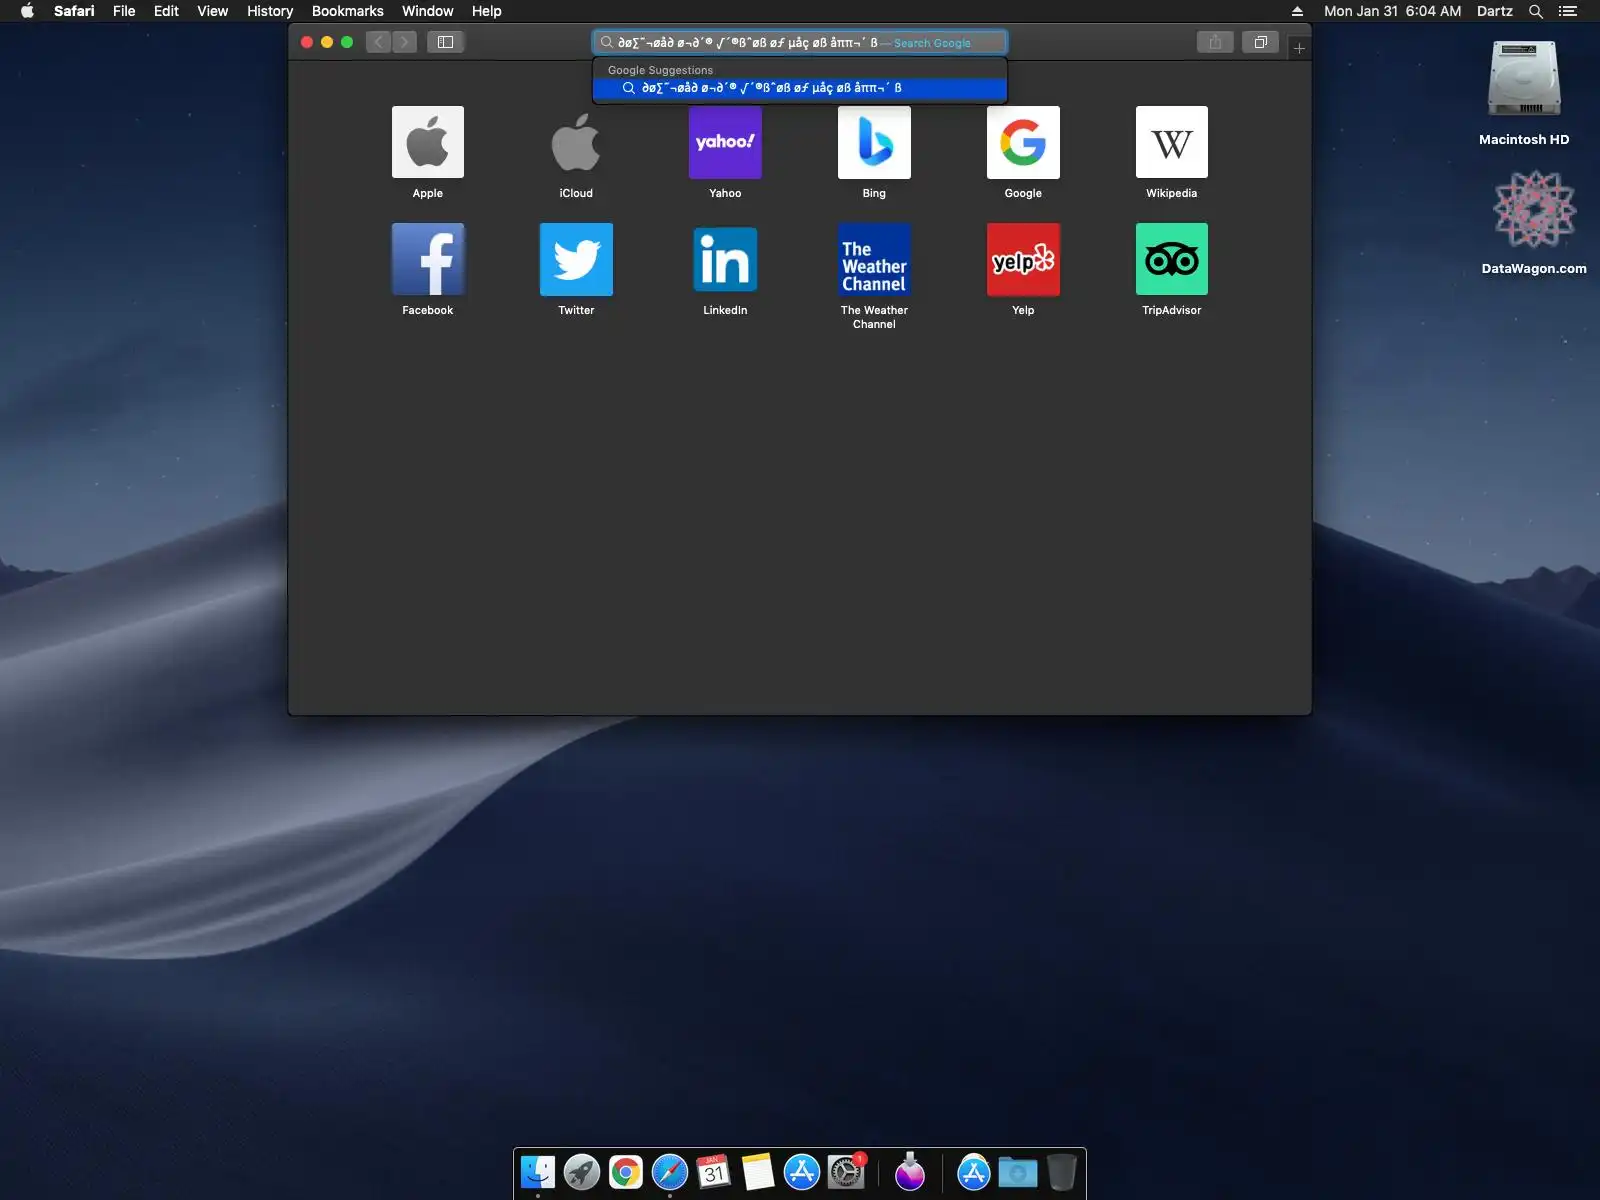Launch Google Chrome from the Dock
The width and height of the screenshot is (1600, 1200).
click(626, 1171)
